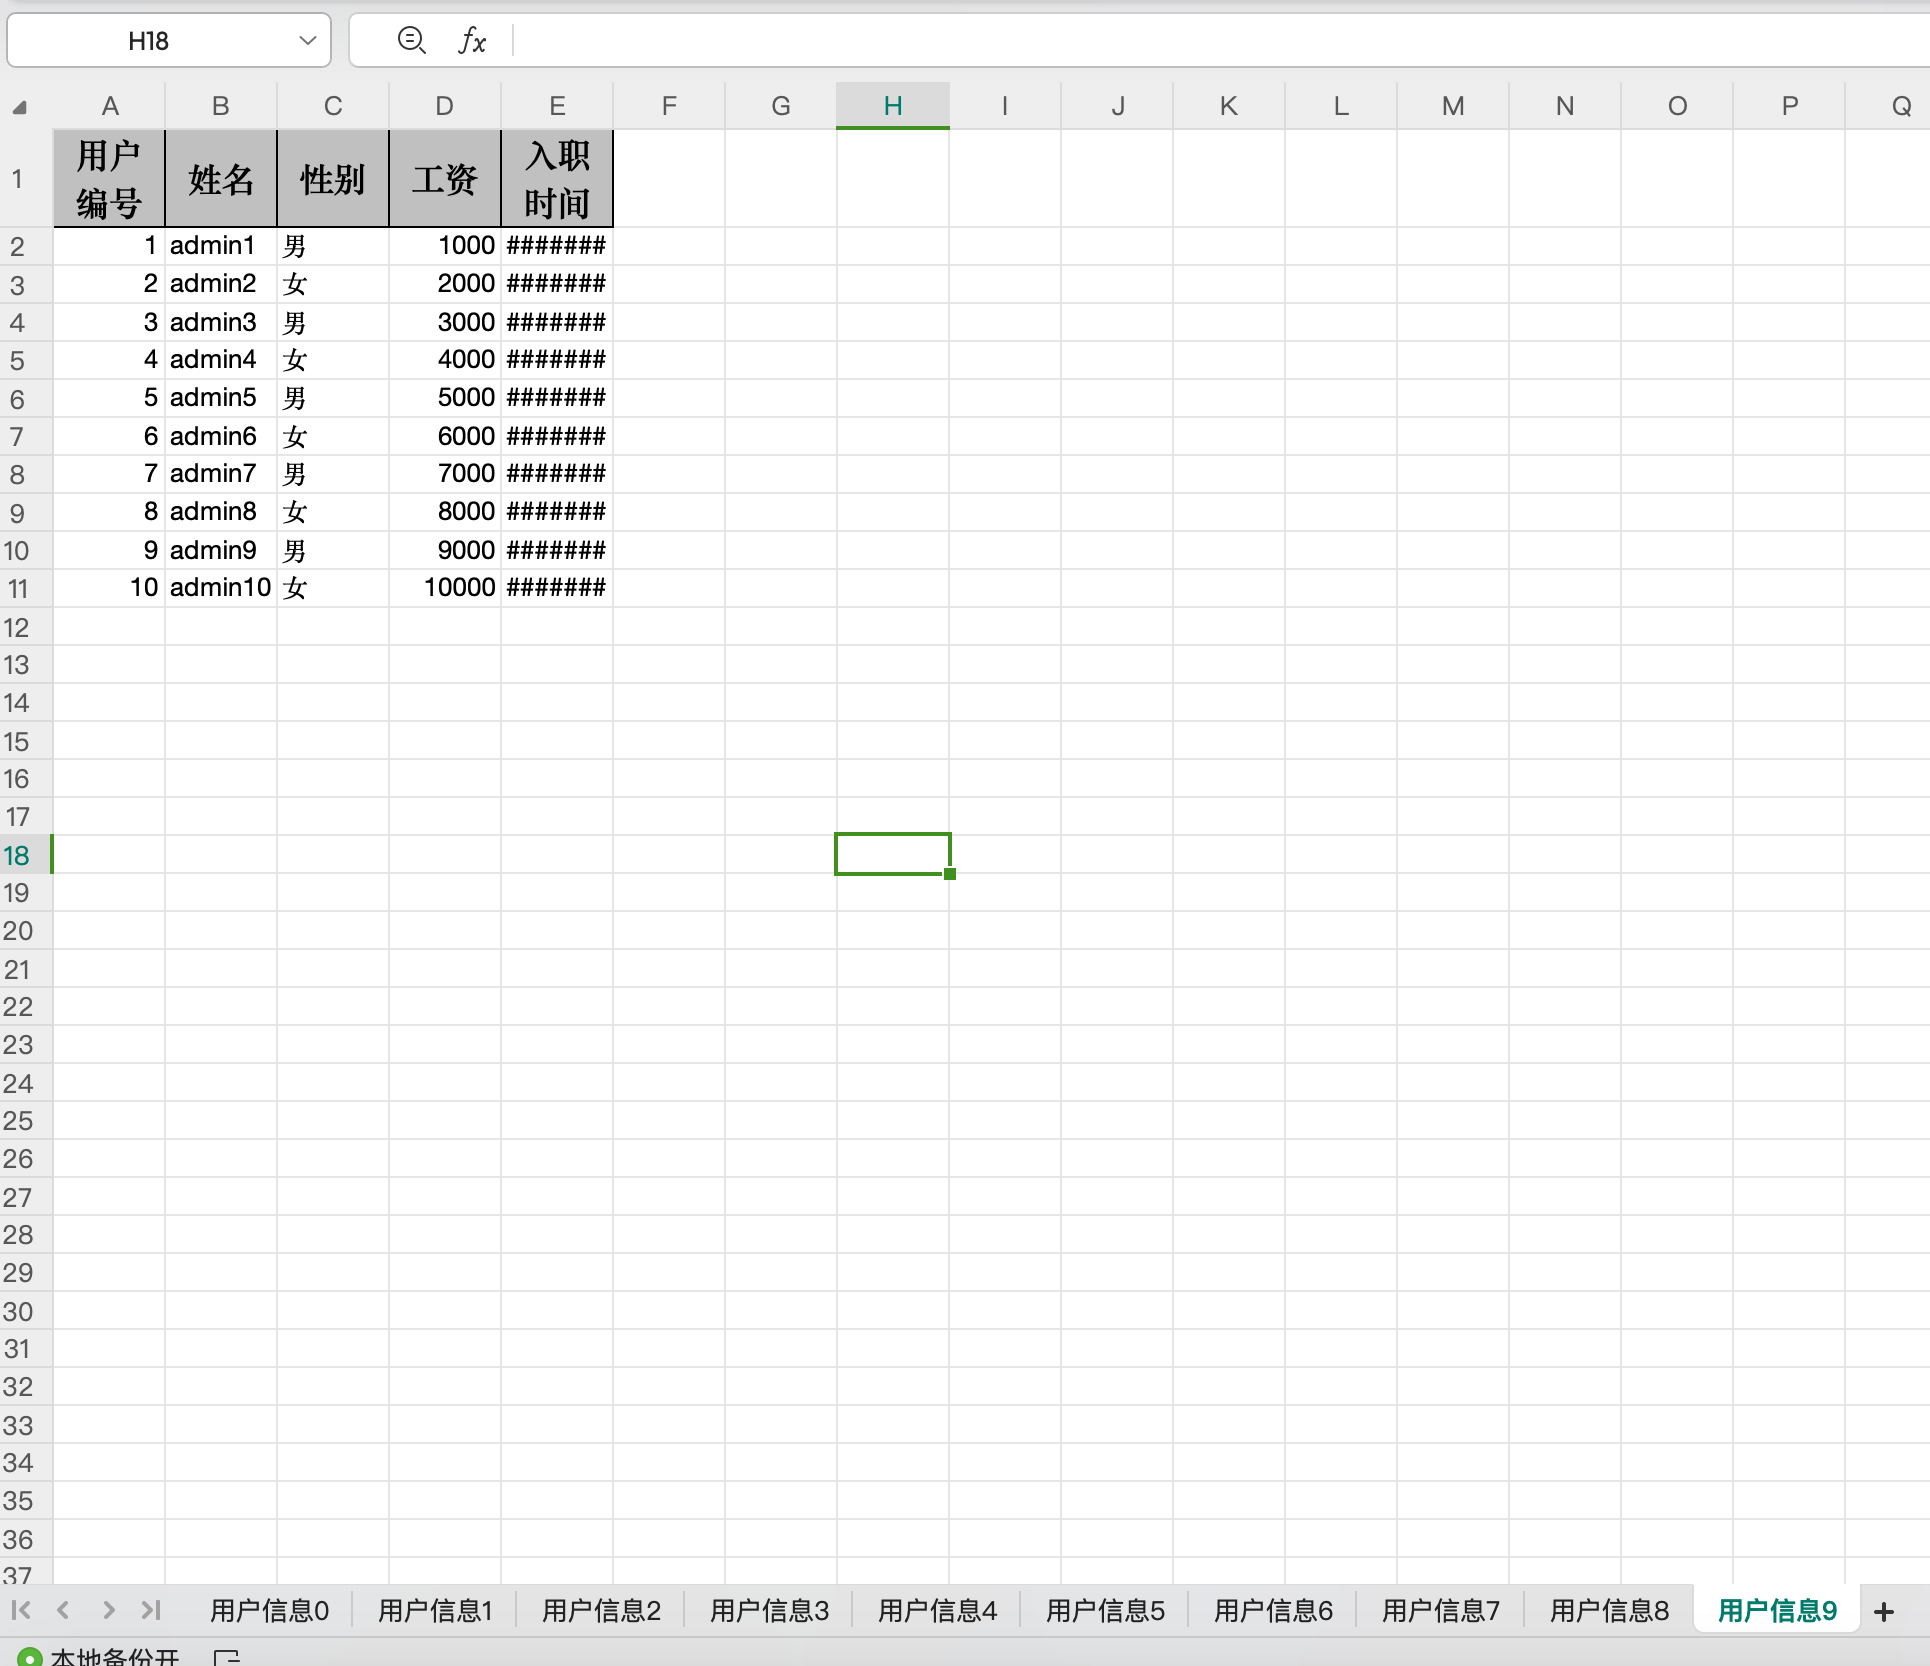Click cell containing admin1
The image size is (1930, 1666).
(x=221, y=246)
